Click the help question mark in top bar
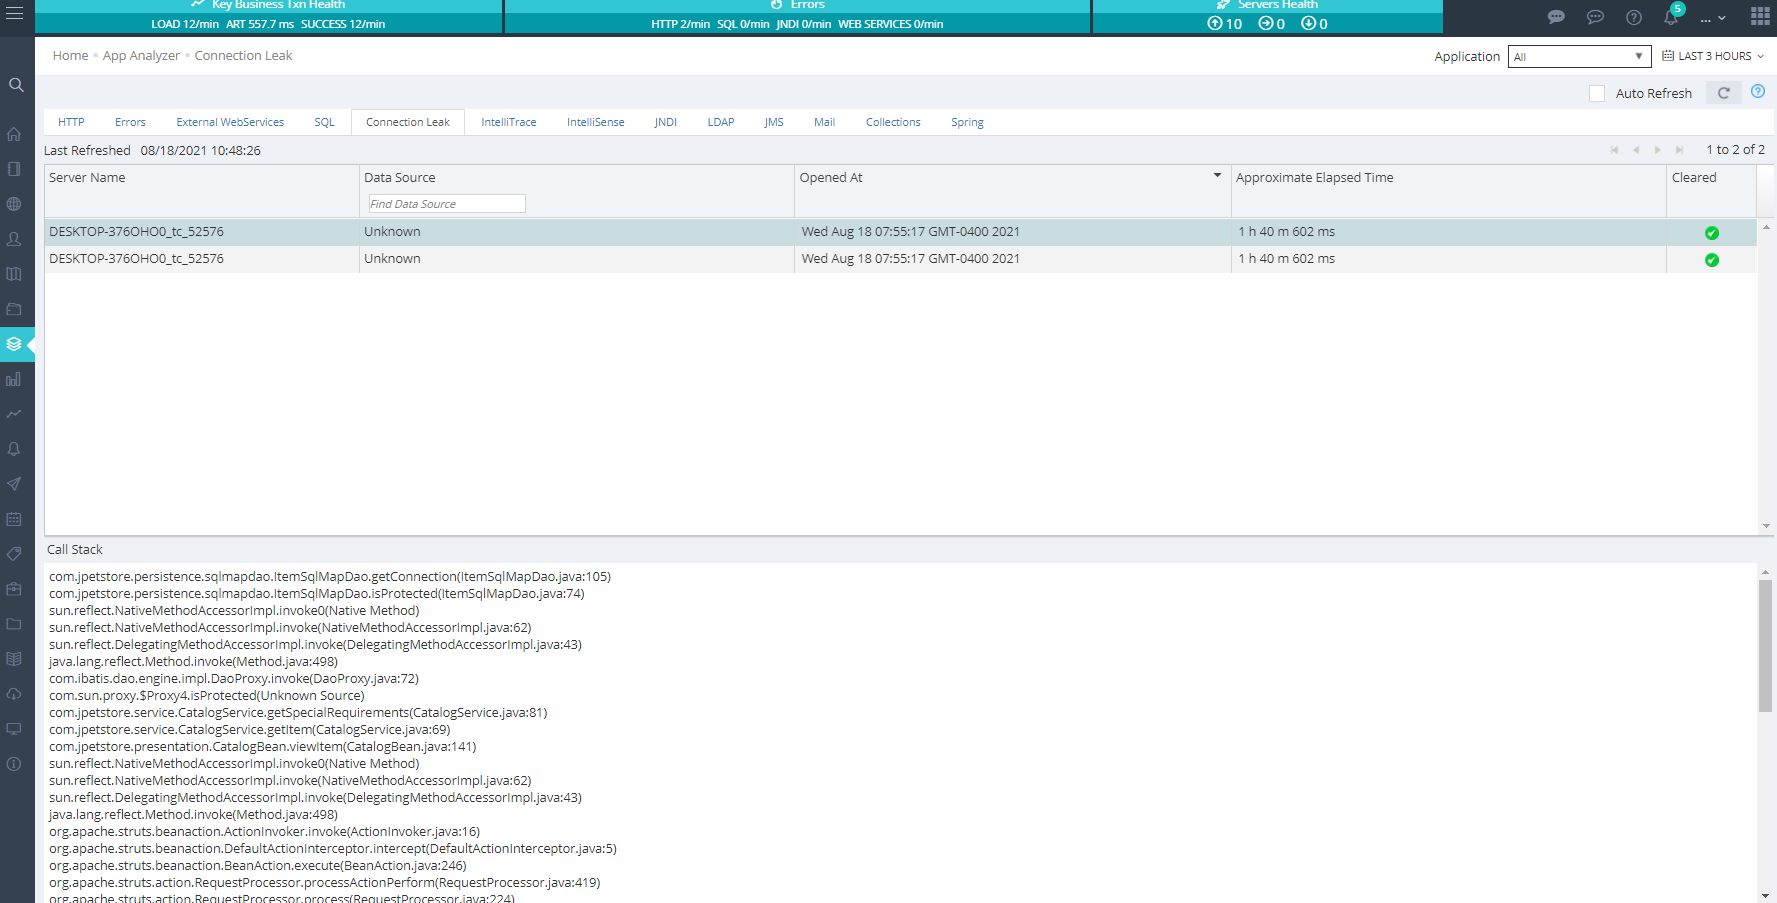1777x903 pixels. (1634, 17)
